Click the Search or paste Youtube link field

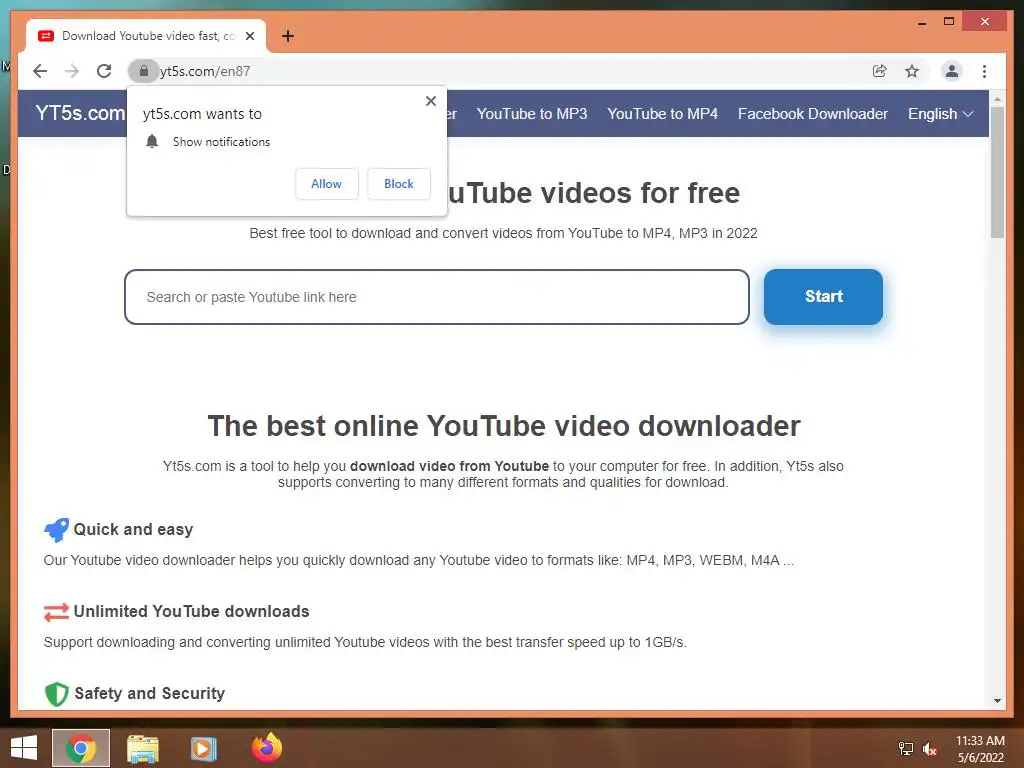tap(436, 297)
